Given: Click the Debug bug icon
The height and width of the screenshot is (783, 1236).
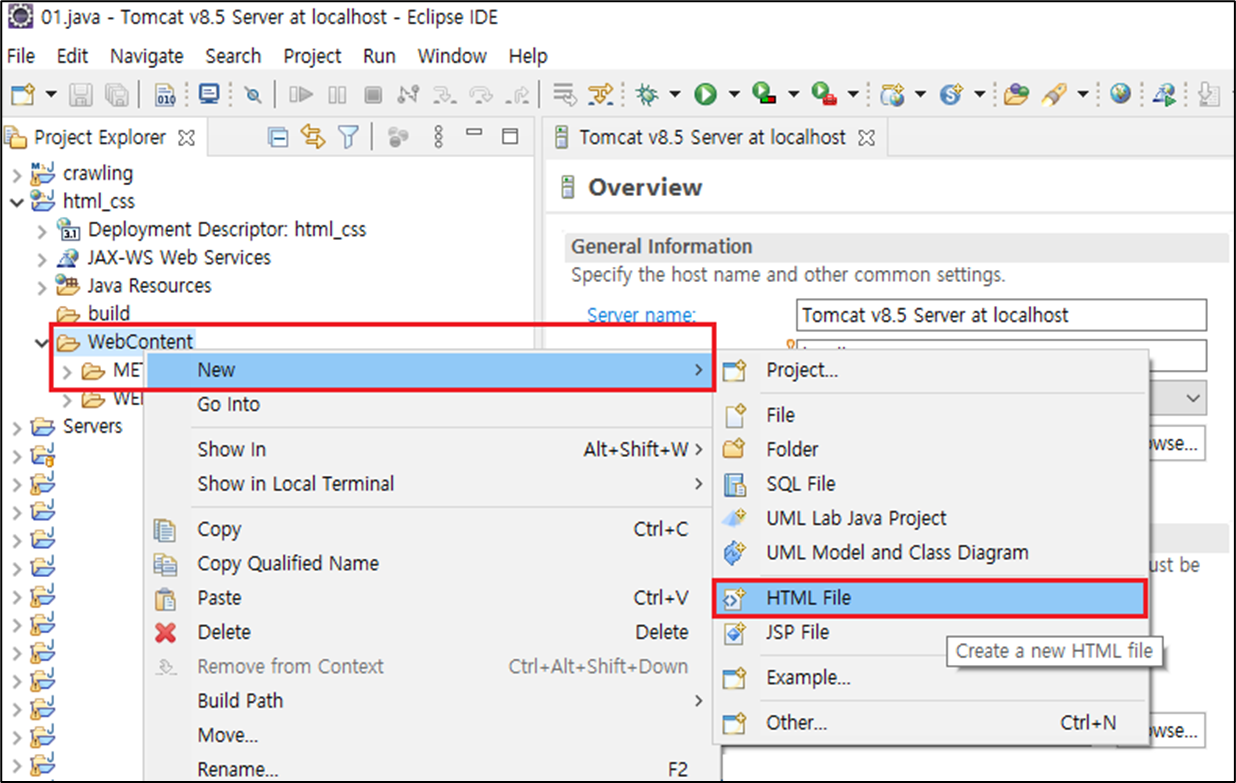Looking at the screenshot, I should 646,95.
